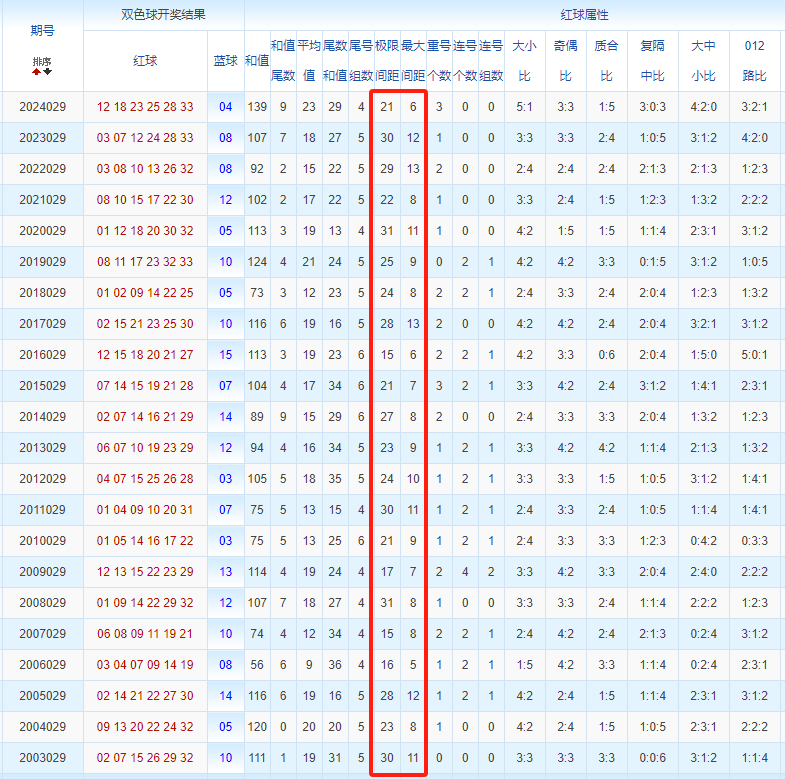The width and height of the screenshot is (785, 779).
Task: Click the red ascending sort arrow
Action: [x=37, y=72]
